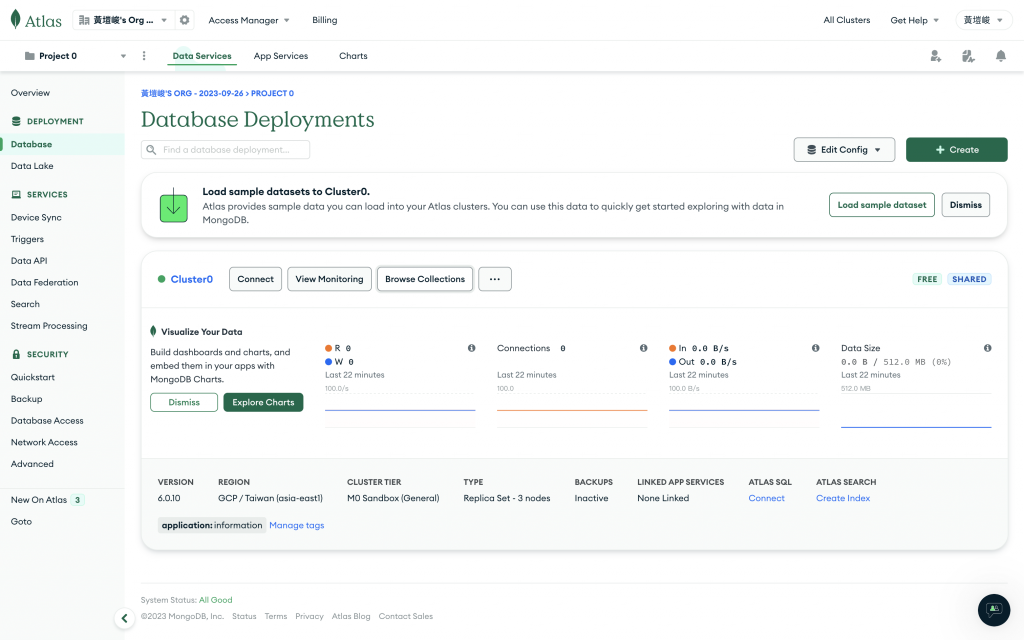The height and width of the screenshot is (640, 1024).
Task: Click the application:information tag
Action: pos(212,525)
